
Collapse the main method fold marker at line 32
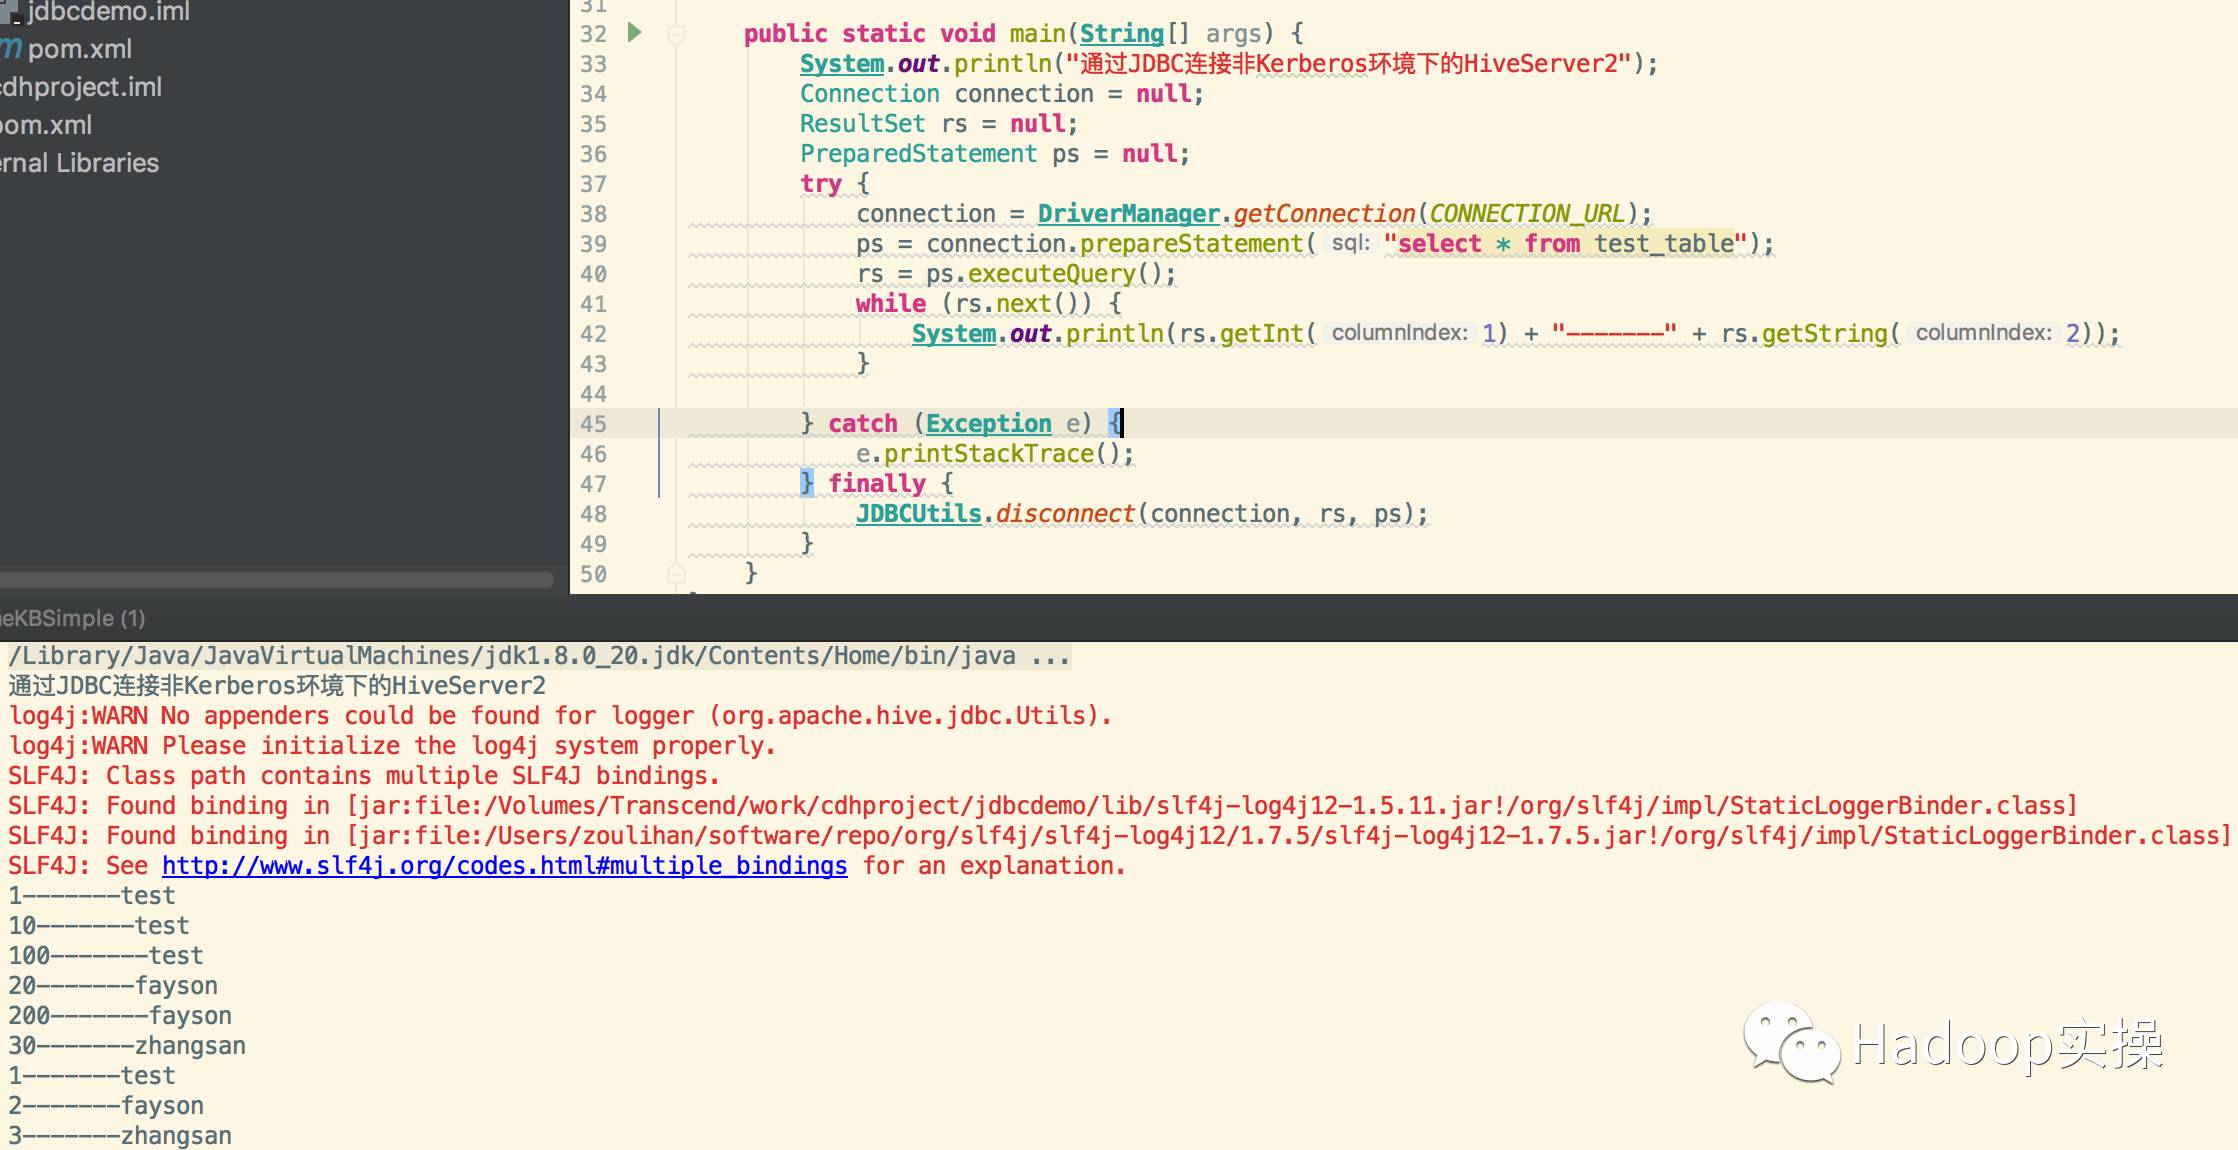click(x=676, y=35)
